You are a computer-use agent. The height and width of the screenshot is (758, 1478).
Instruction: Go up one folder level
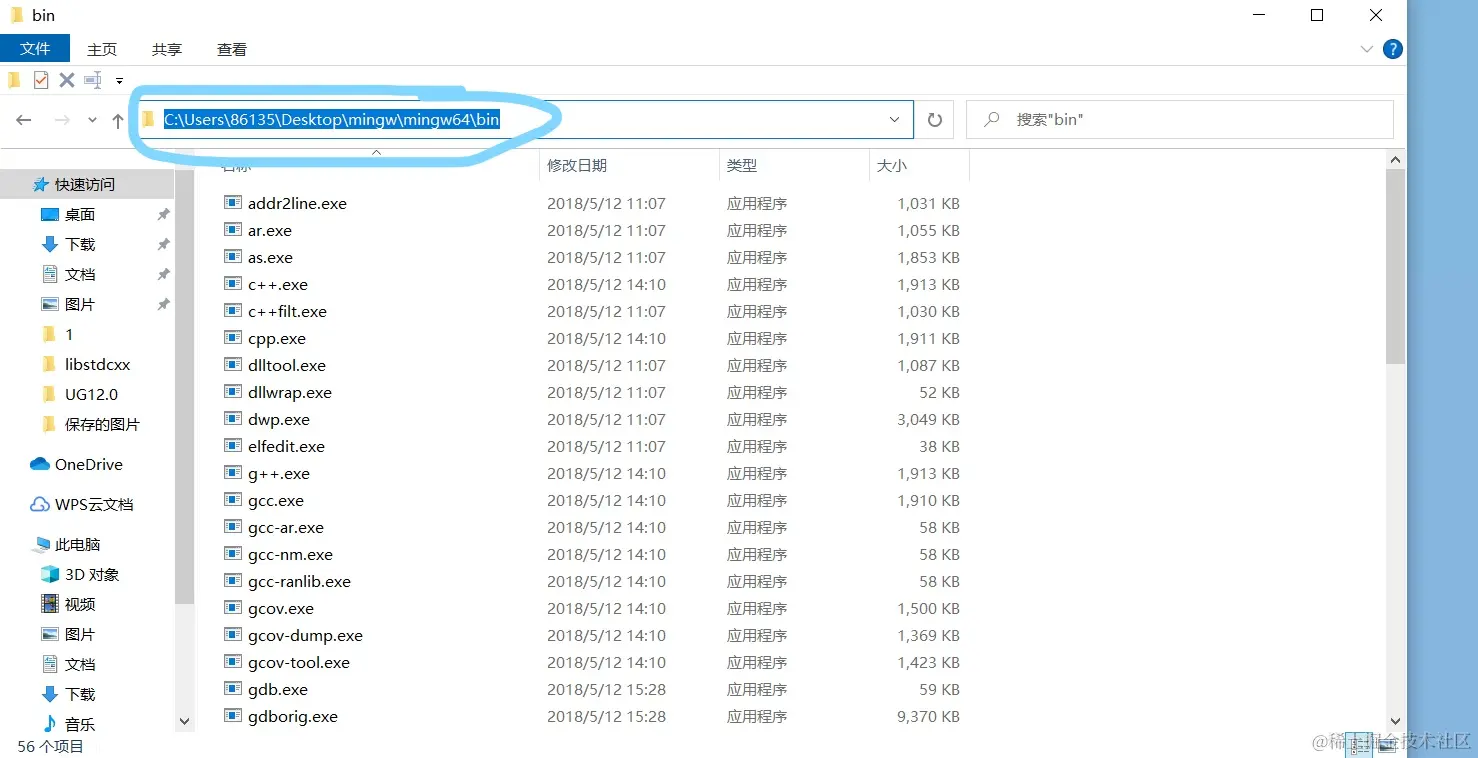point(118,120)
